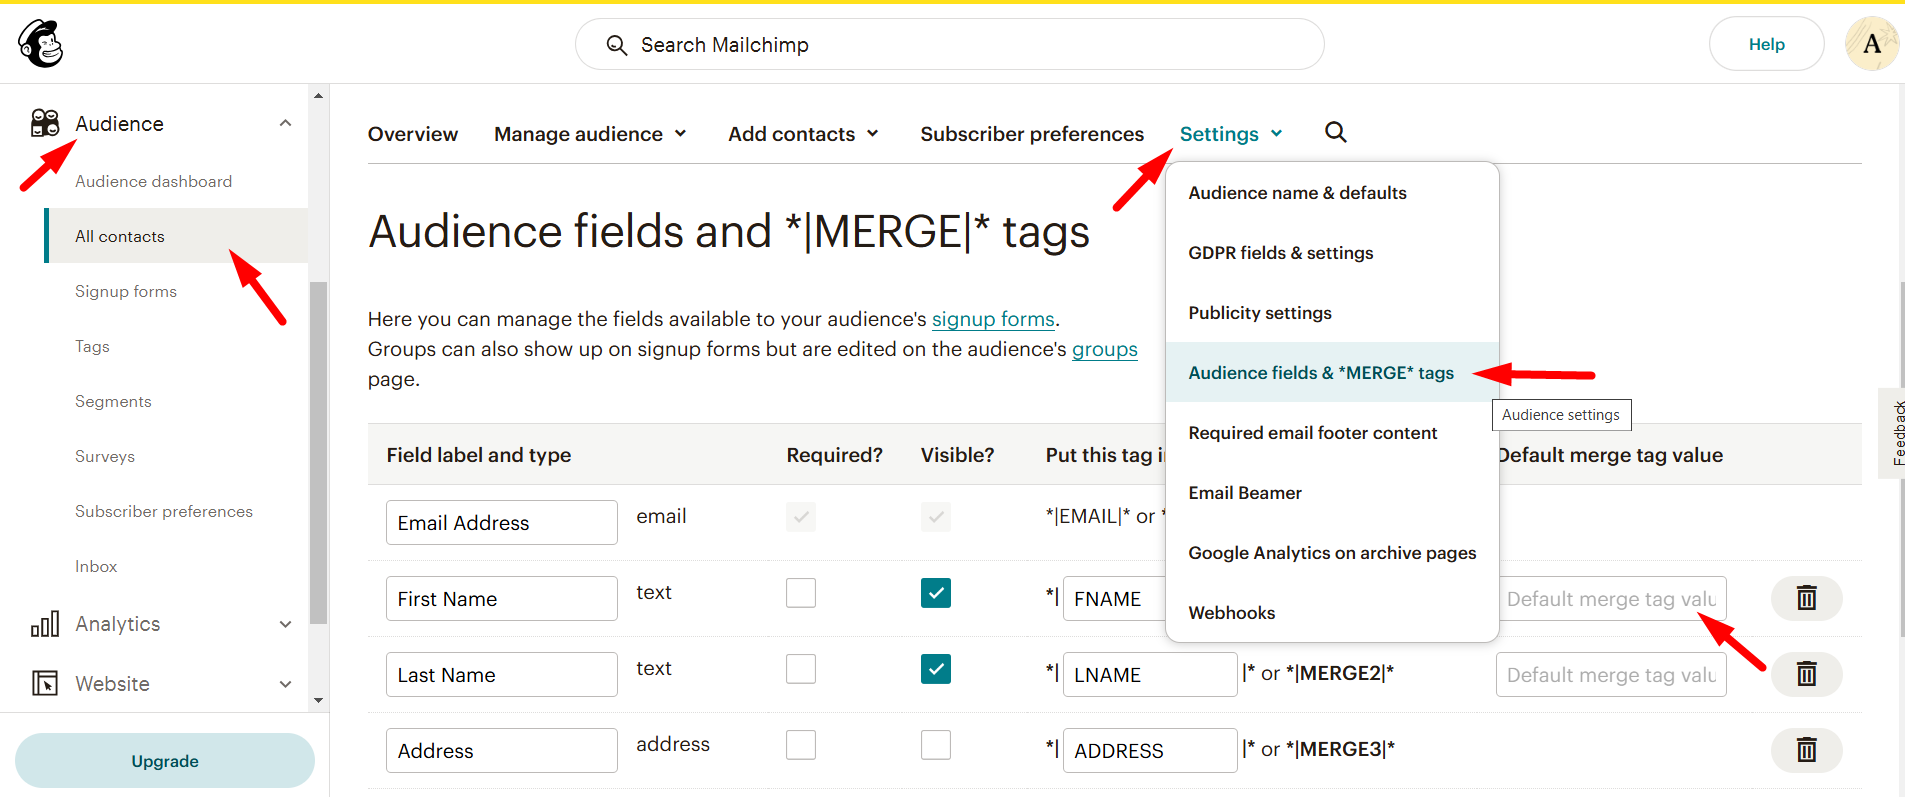Image resolution: width=1905 pixels, height=797 pixels.
Task: Click the Address field label input
Action: coord(502,750)
